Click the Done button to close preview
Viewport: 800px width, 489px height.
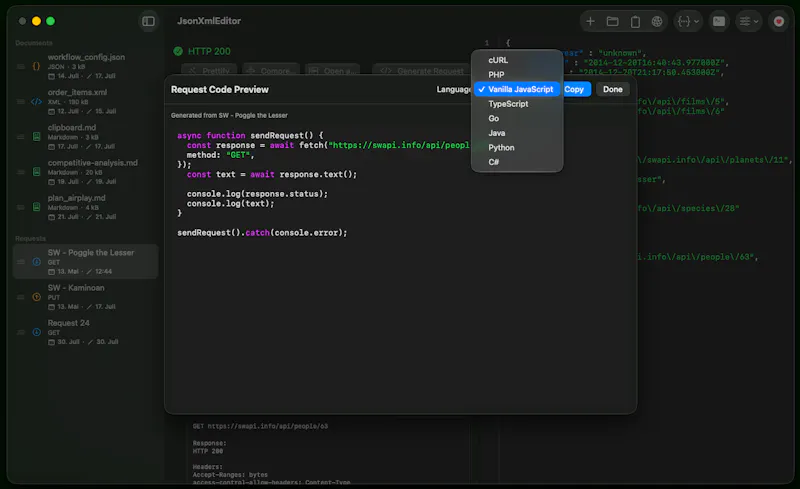[x=613, y=89]
